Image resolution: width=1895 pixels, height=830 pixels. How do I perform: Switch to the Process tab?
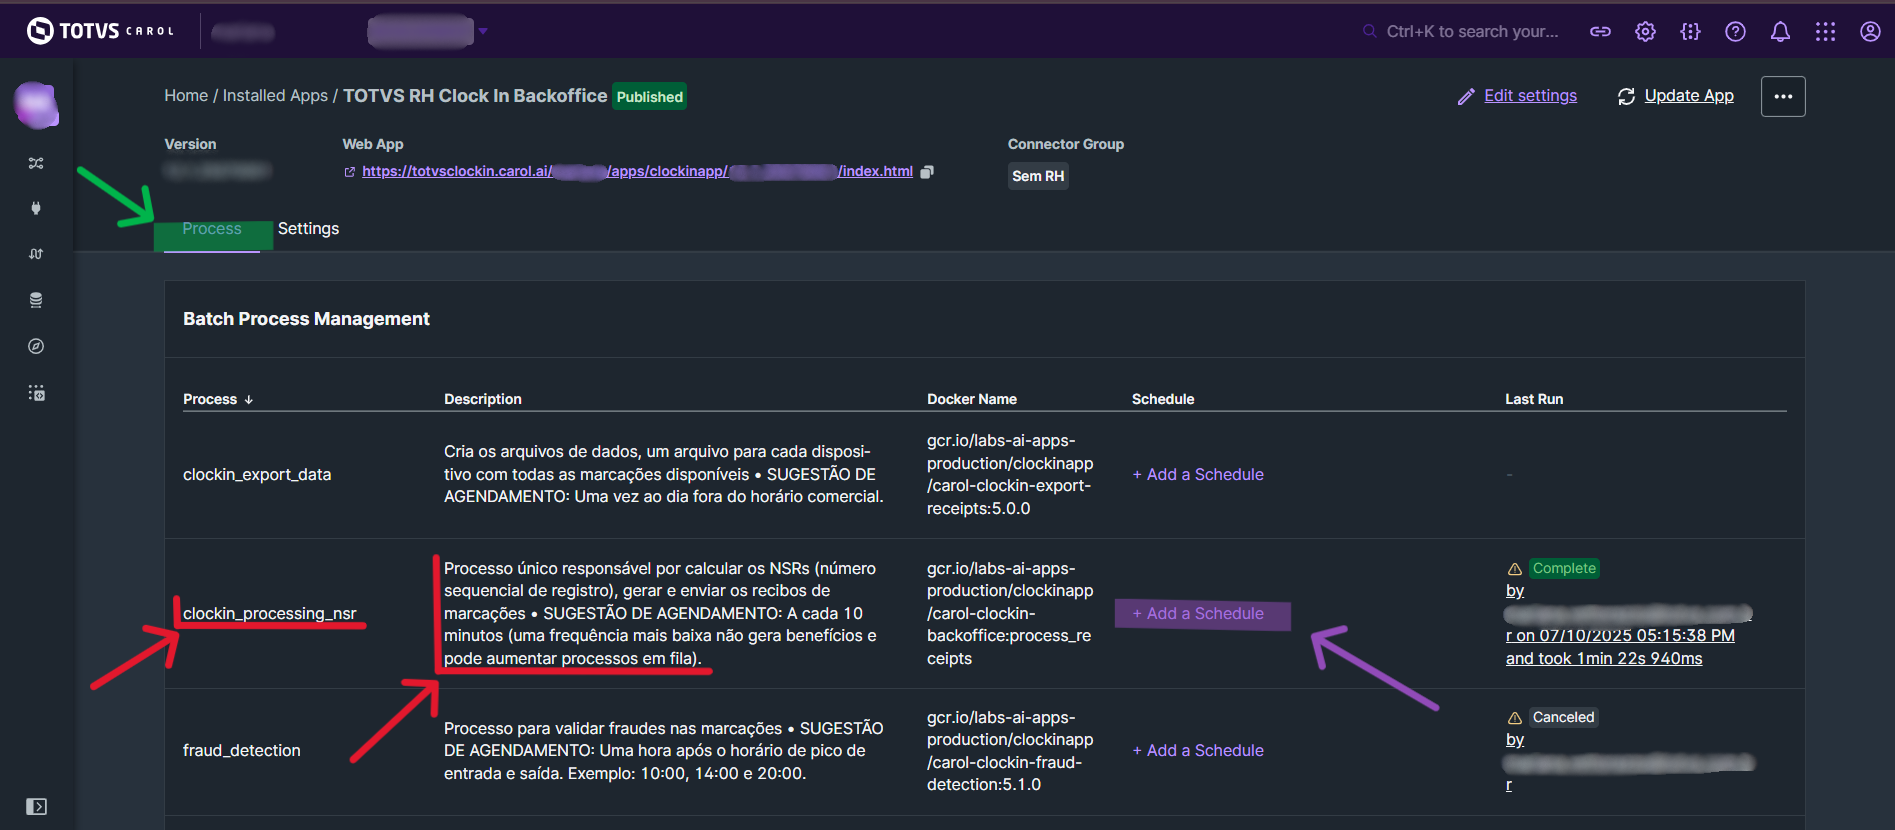coord(212,229)
